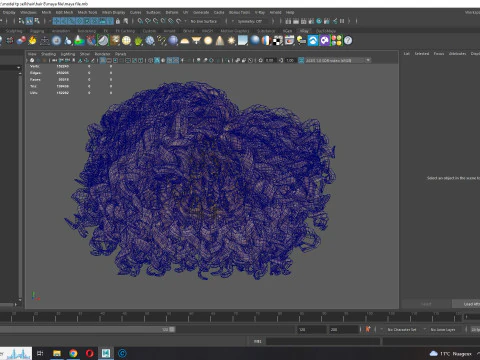Click the padlock icon in status line

tap(118, 21)
